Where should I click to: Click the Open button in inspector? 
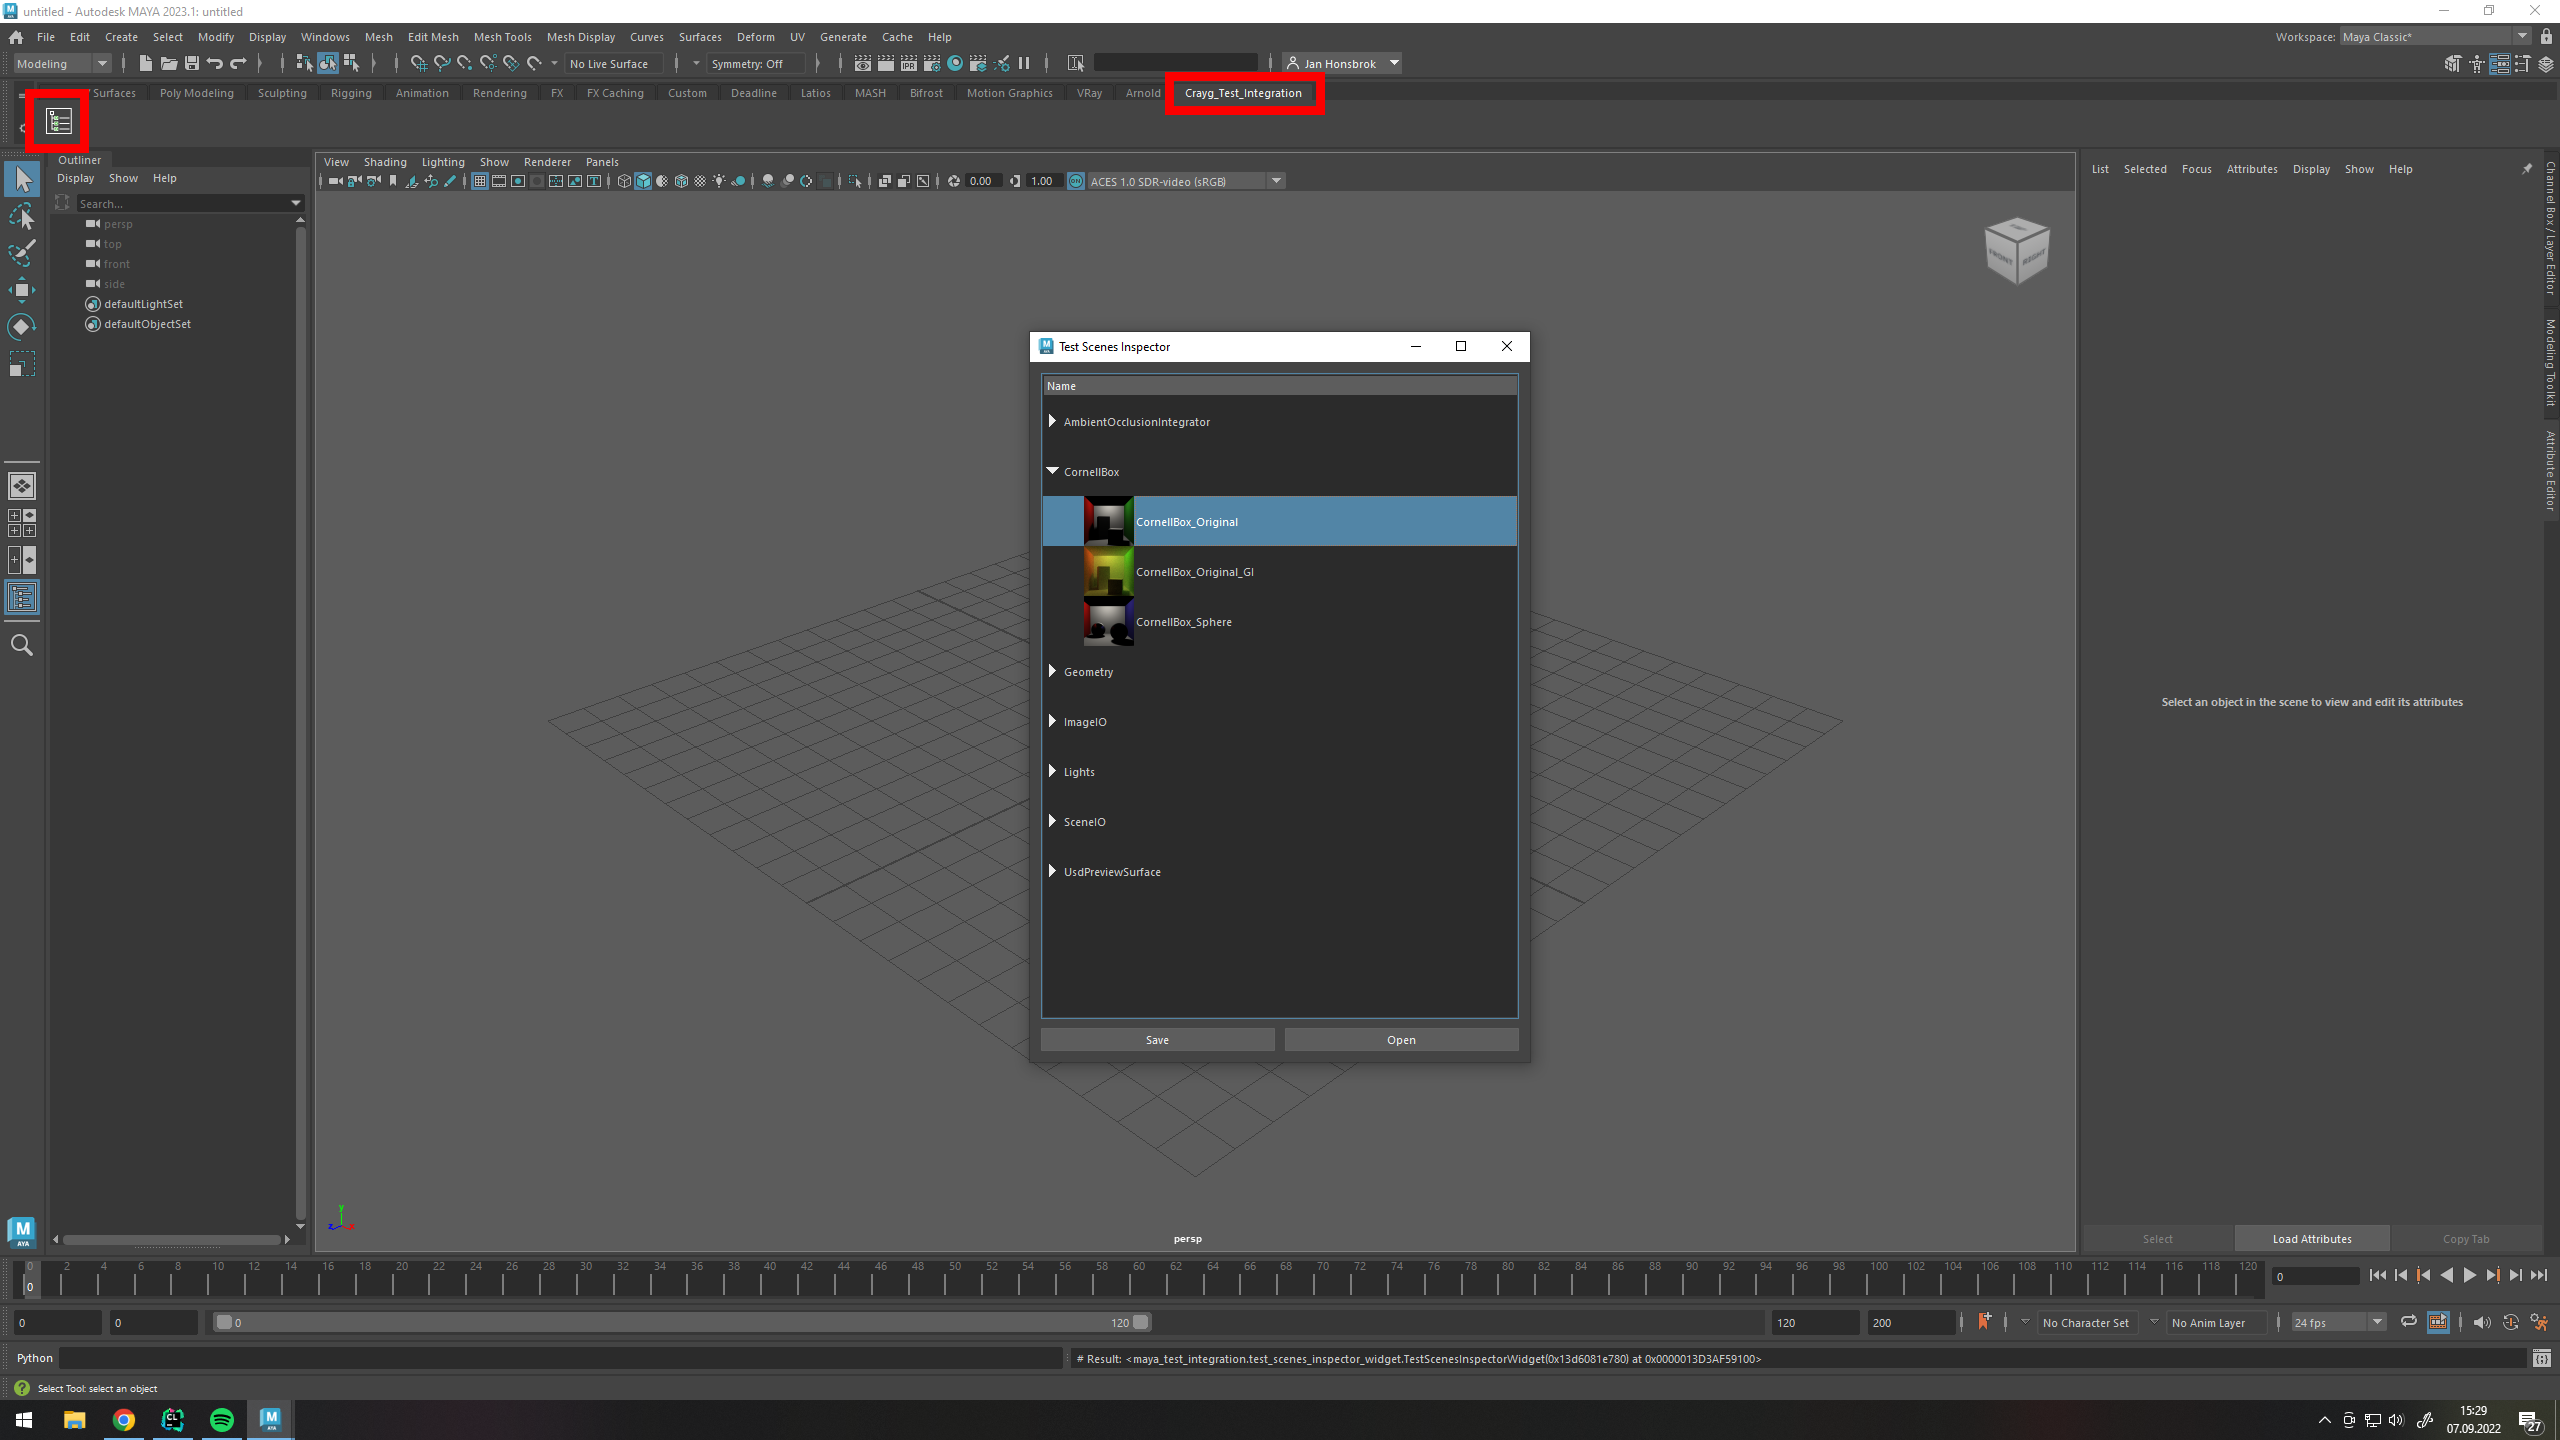tap(1400, 1040)
